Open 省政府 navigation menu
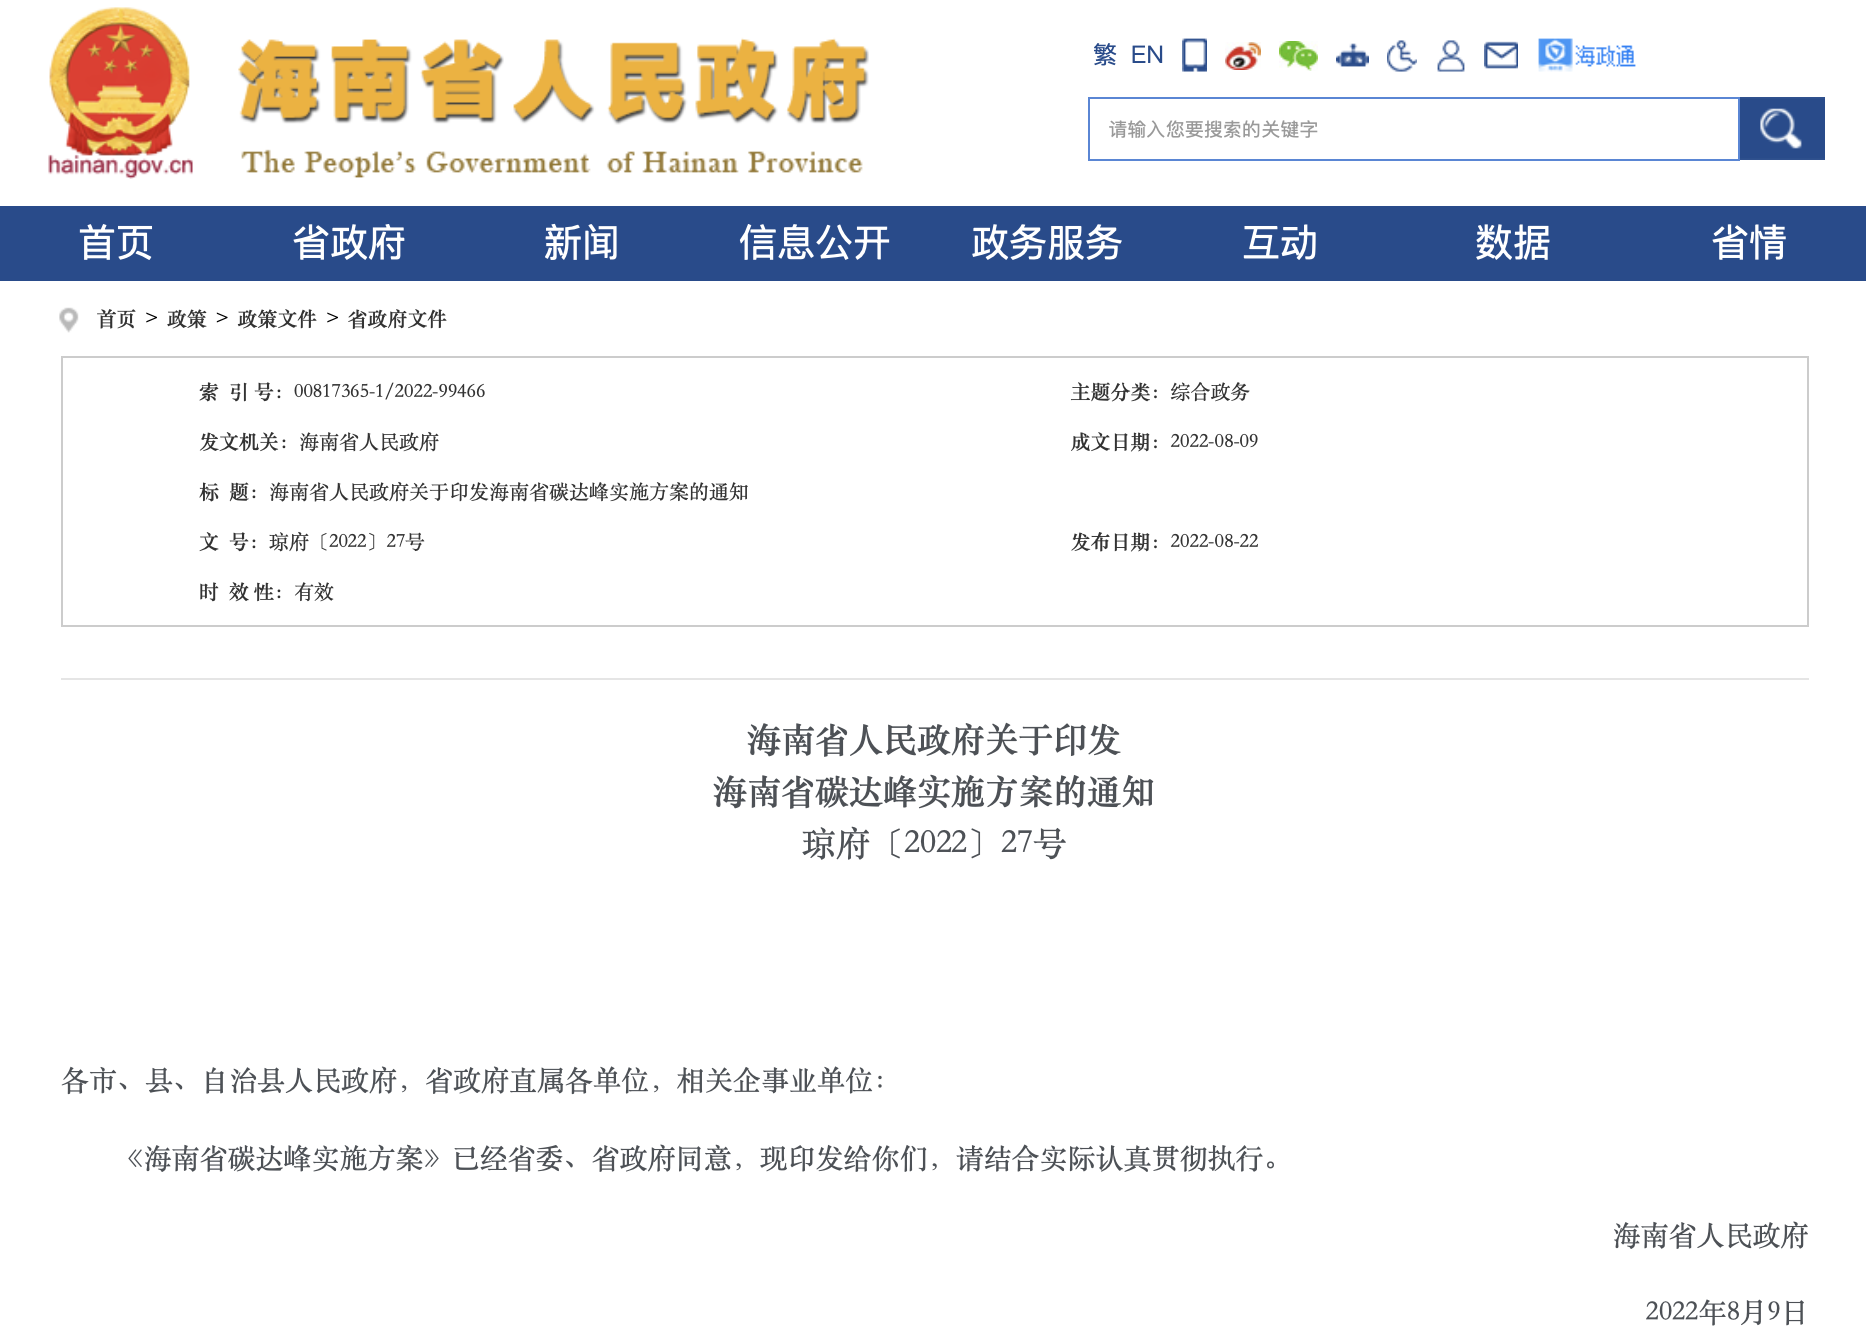This screenshot has width=1866, height=1332. (349, 243)
